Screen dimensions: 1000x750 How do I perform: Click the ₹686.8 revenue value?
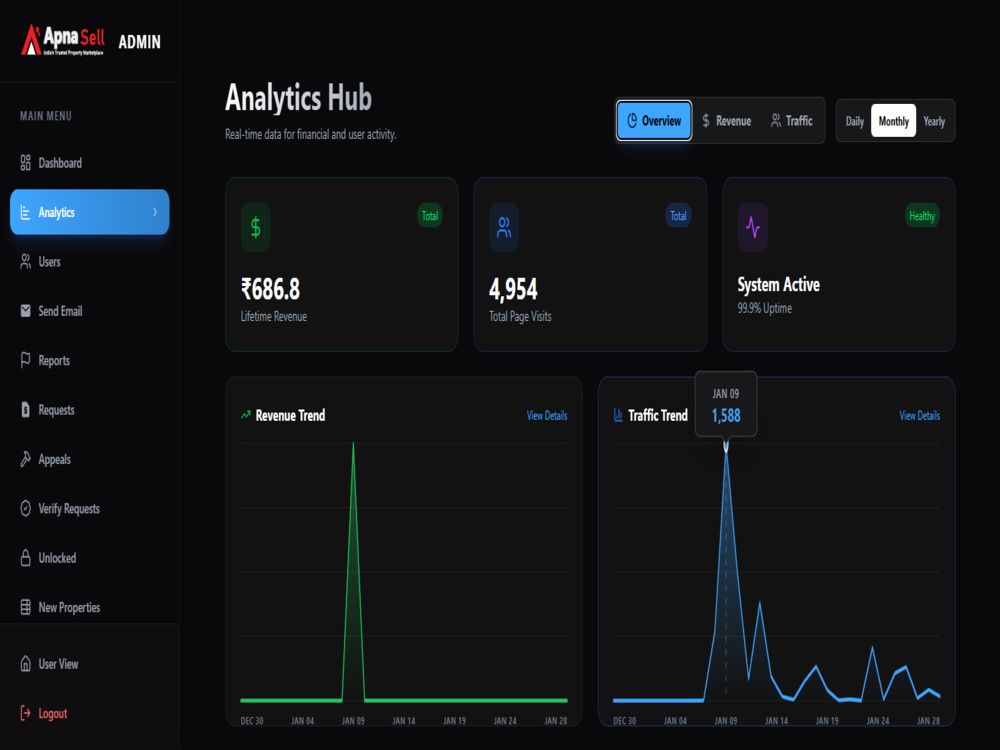(x=270, y=289)
